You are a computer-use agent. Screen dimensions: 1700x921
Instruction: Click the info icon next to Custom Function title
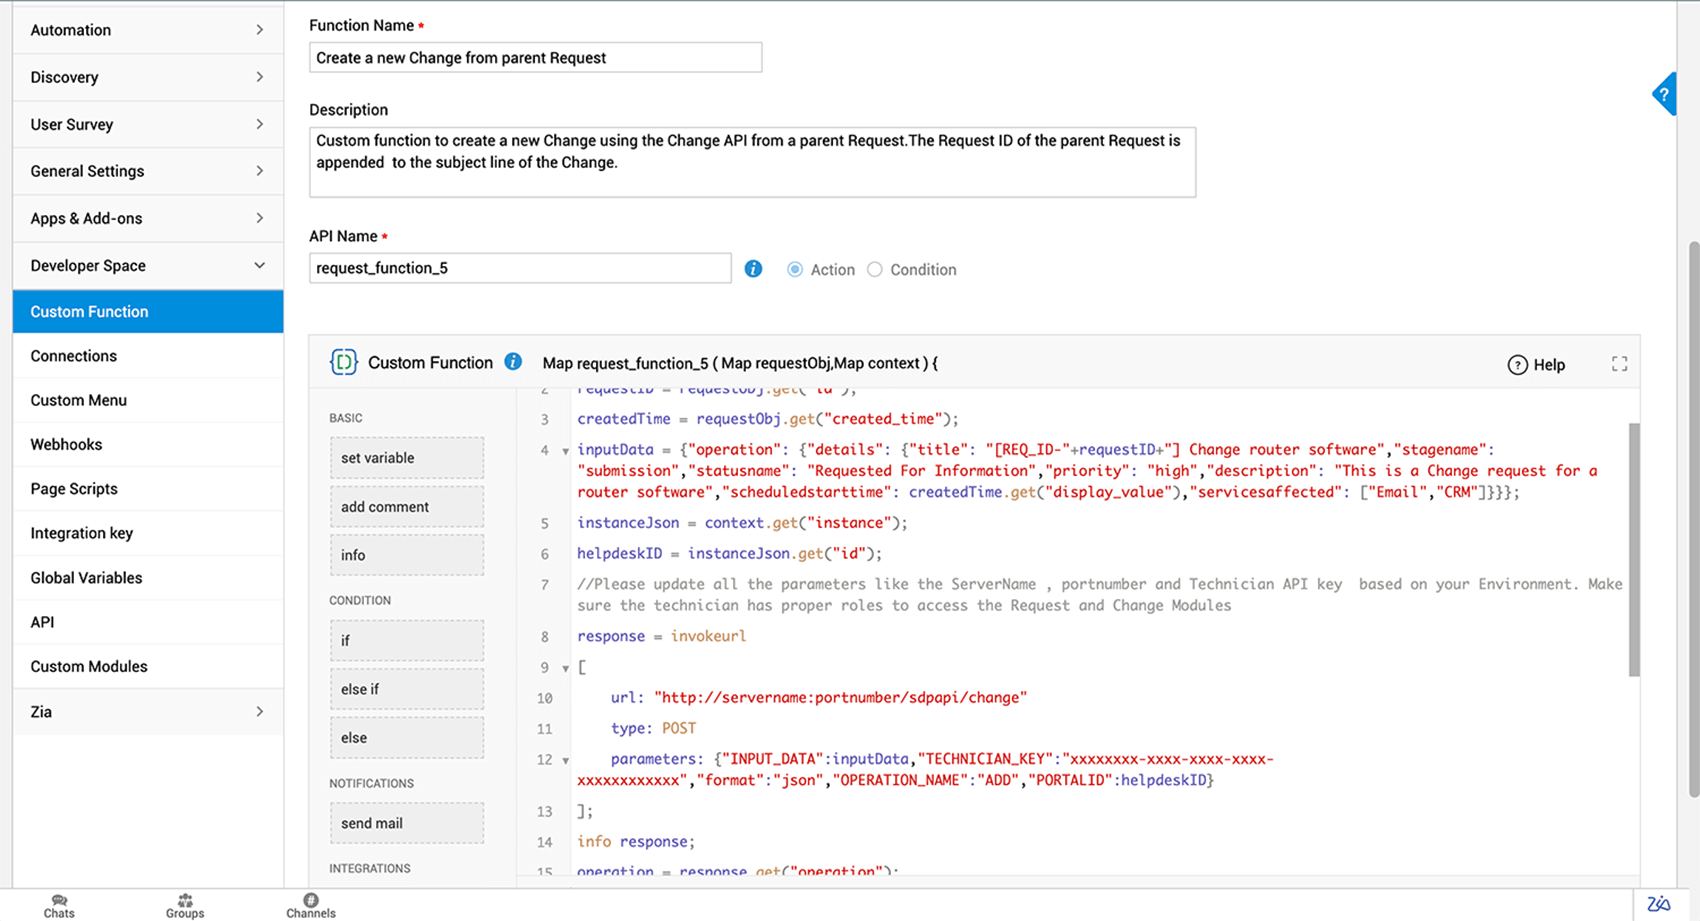(x=513, y=362)
